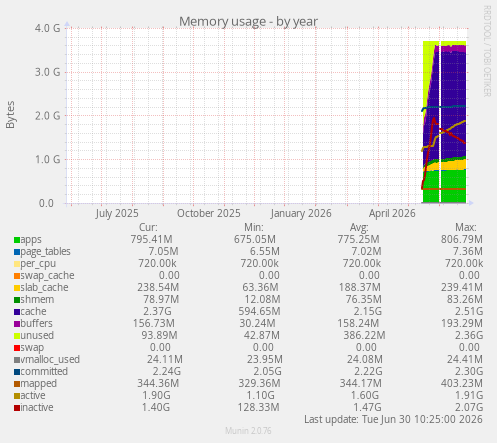
Task: Click the '4.0 G' axis label
Action: click(48, 28)
